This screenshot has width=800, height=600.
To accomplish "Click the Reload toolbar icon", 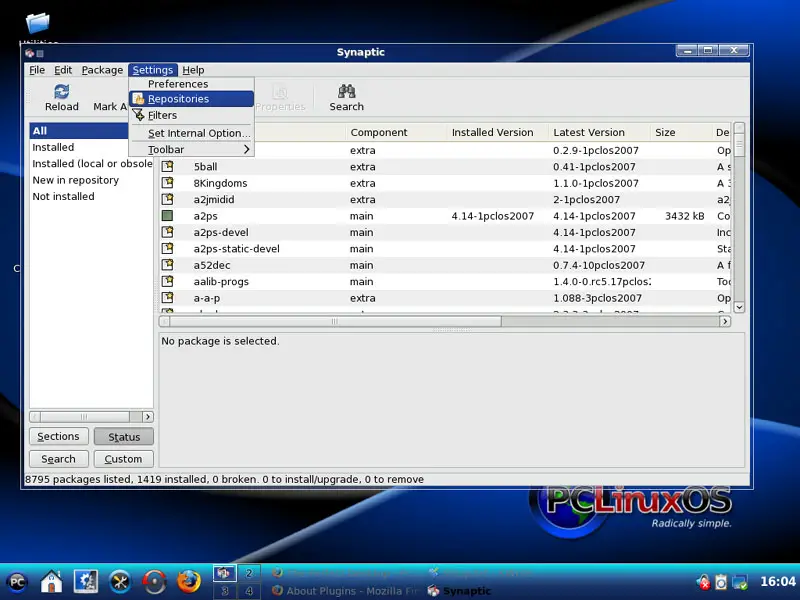I will tap(62, 92).
